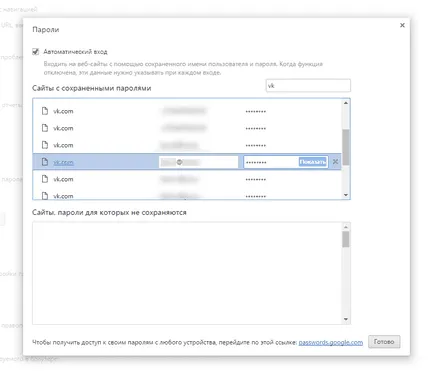The image size is (434, 376).
Task: Click the vk.com link in the highlighted row
Action: pyautogui.click(x=63, y=162)
